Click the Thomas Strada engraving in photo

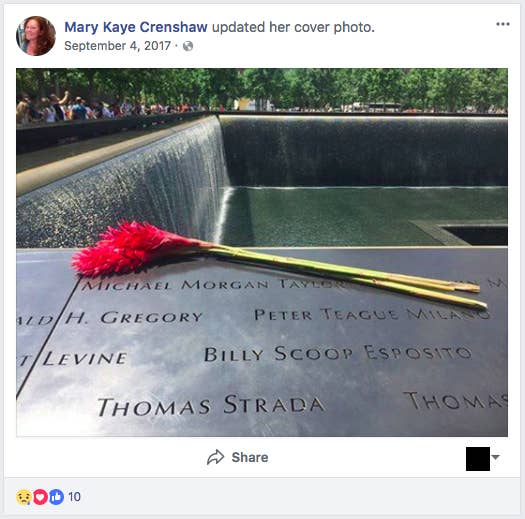(211, 406)
